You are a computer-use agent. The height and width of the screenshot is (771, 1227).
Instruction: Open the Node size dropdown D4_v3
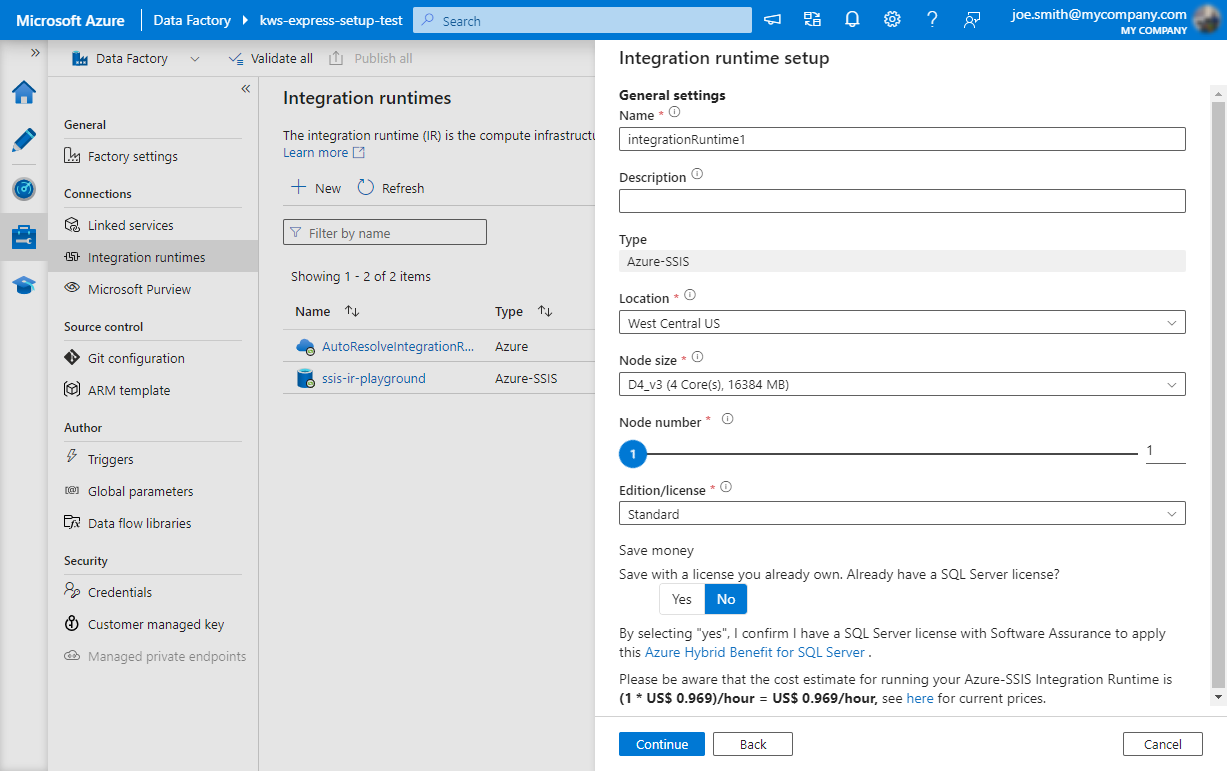coord(902,384)
